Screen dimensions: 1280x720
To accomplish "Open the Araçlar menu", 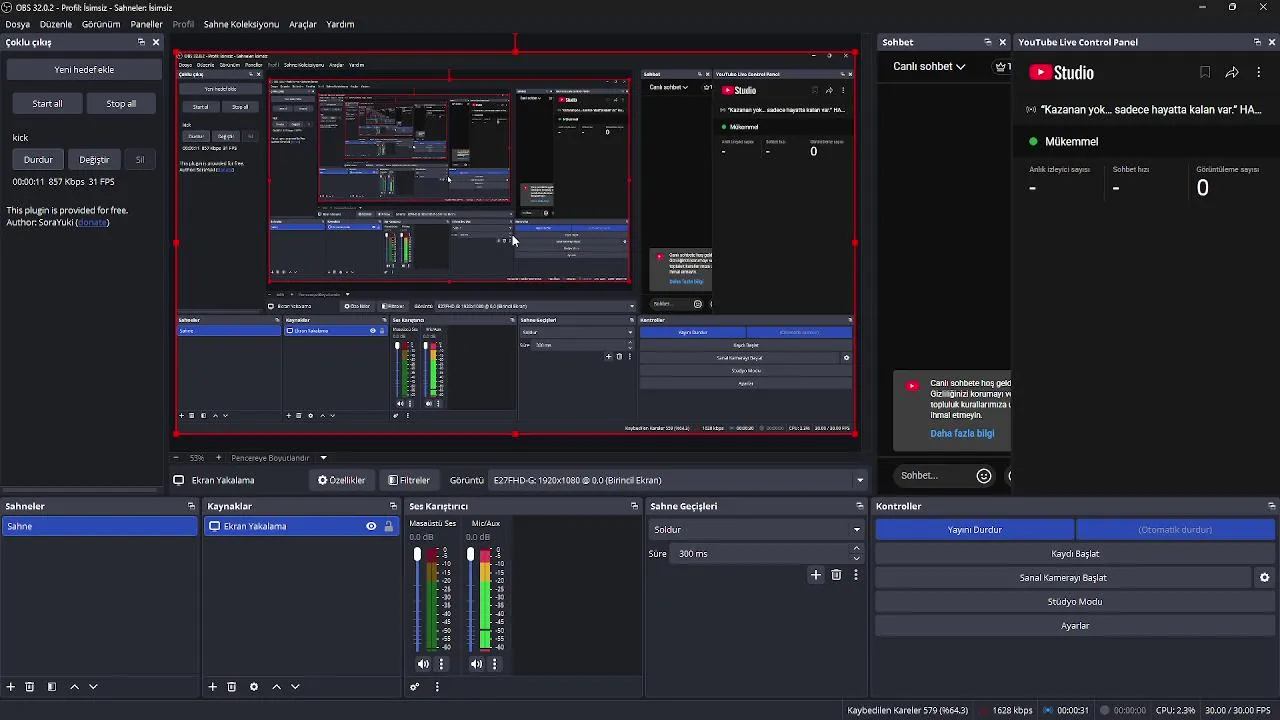I will tap(303, 24).
